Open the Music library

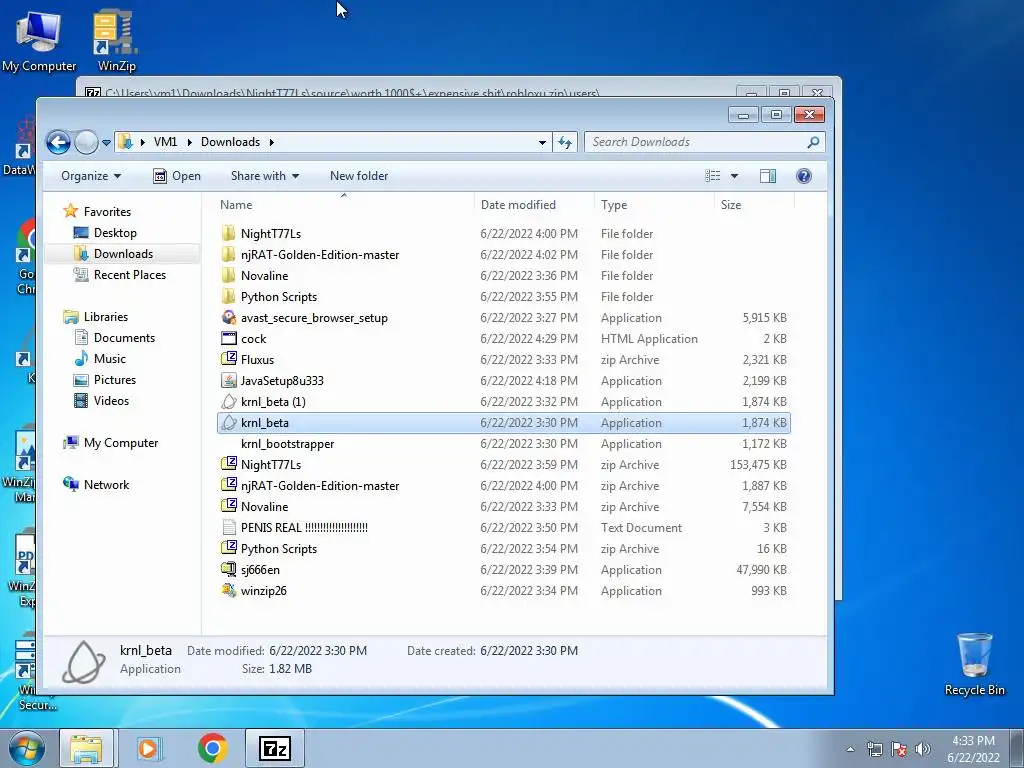pos(109,359)
